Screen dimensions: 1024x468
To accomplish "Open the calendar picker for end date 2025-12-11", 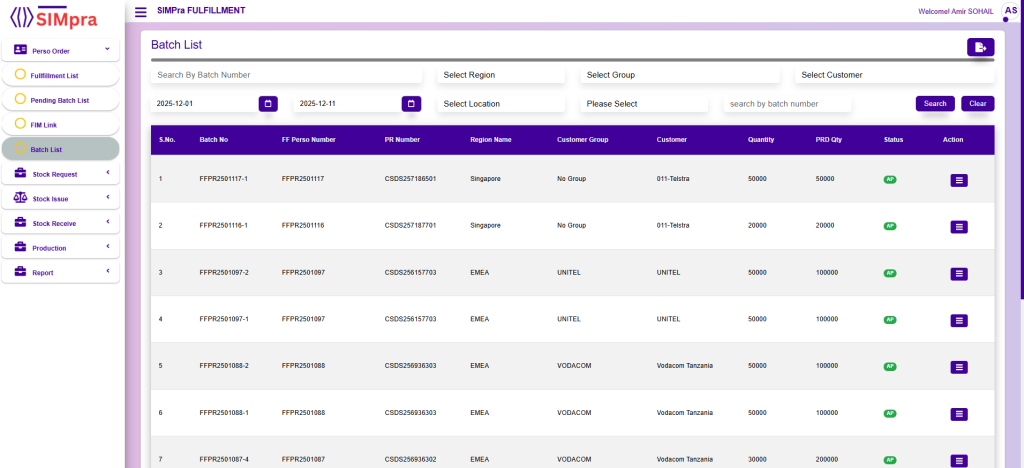I will [411, 103].
